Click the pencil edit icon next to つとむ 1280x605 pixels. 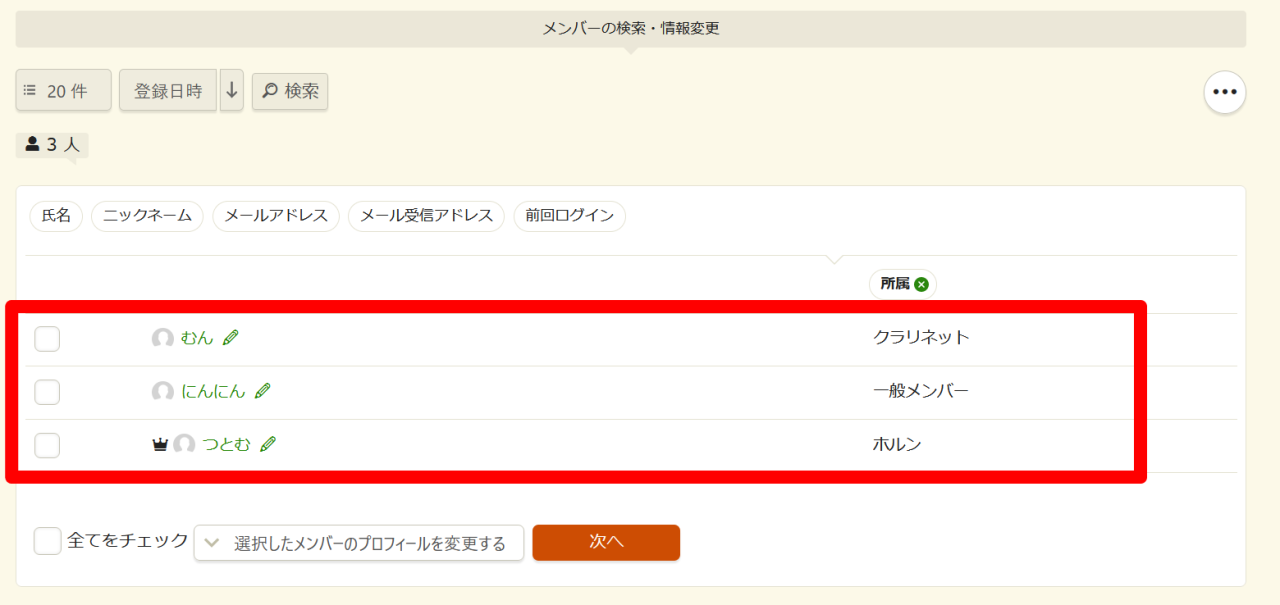point(268,444)
